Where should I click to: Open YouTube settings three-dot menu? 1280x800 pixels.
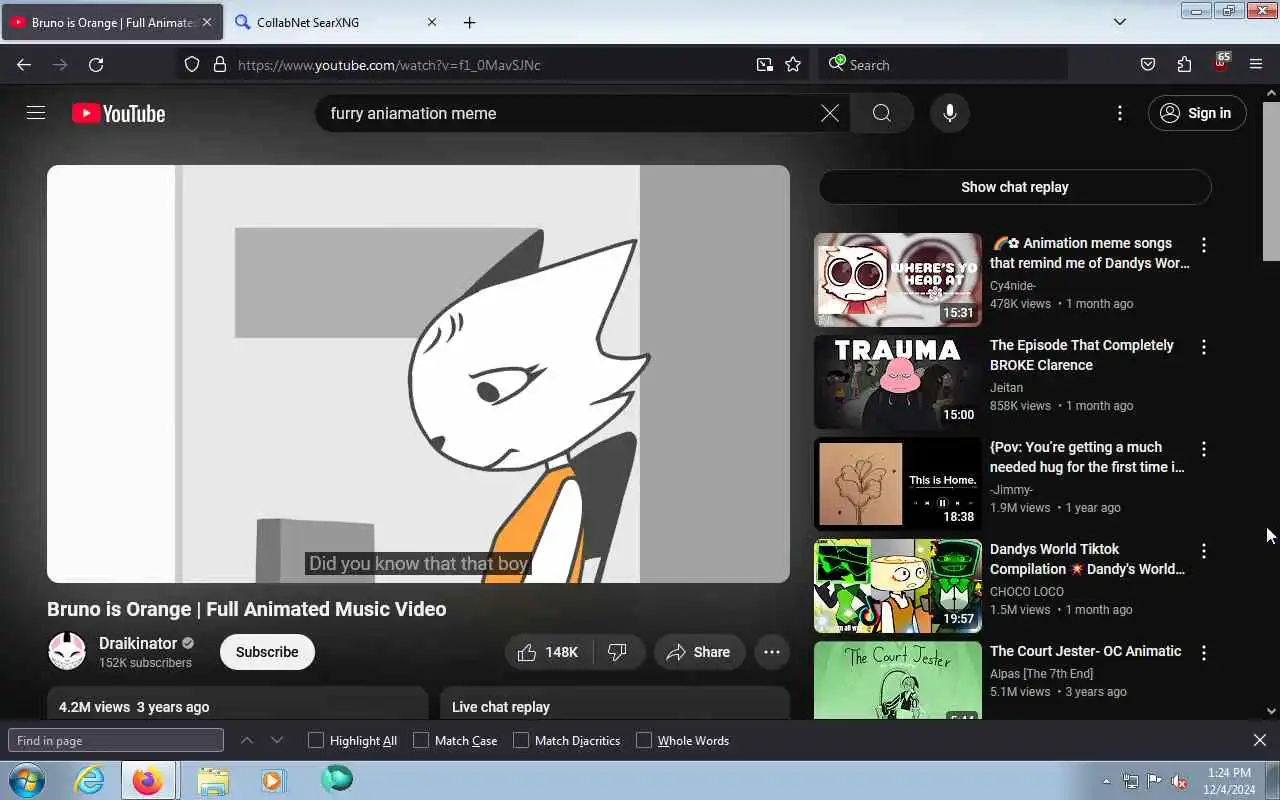pos(1120,113)
